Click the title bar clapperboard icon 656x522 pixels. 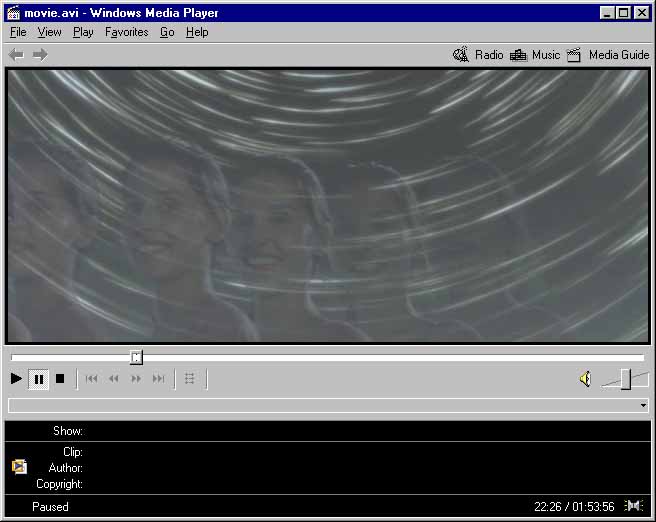click(13, 13)
